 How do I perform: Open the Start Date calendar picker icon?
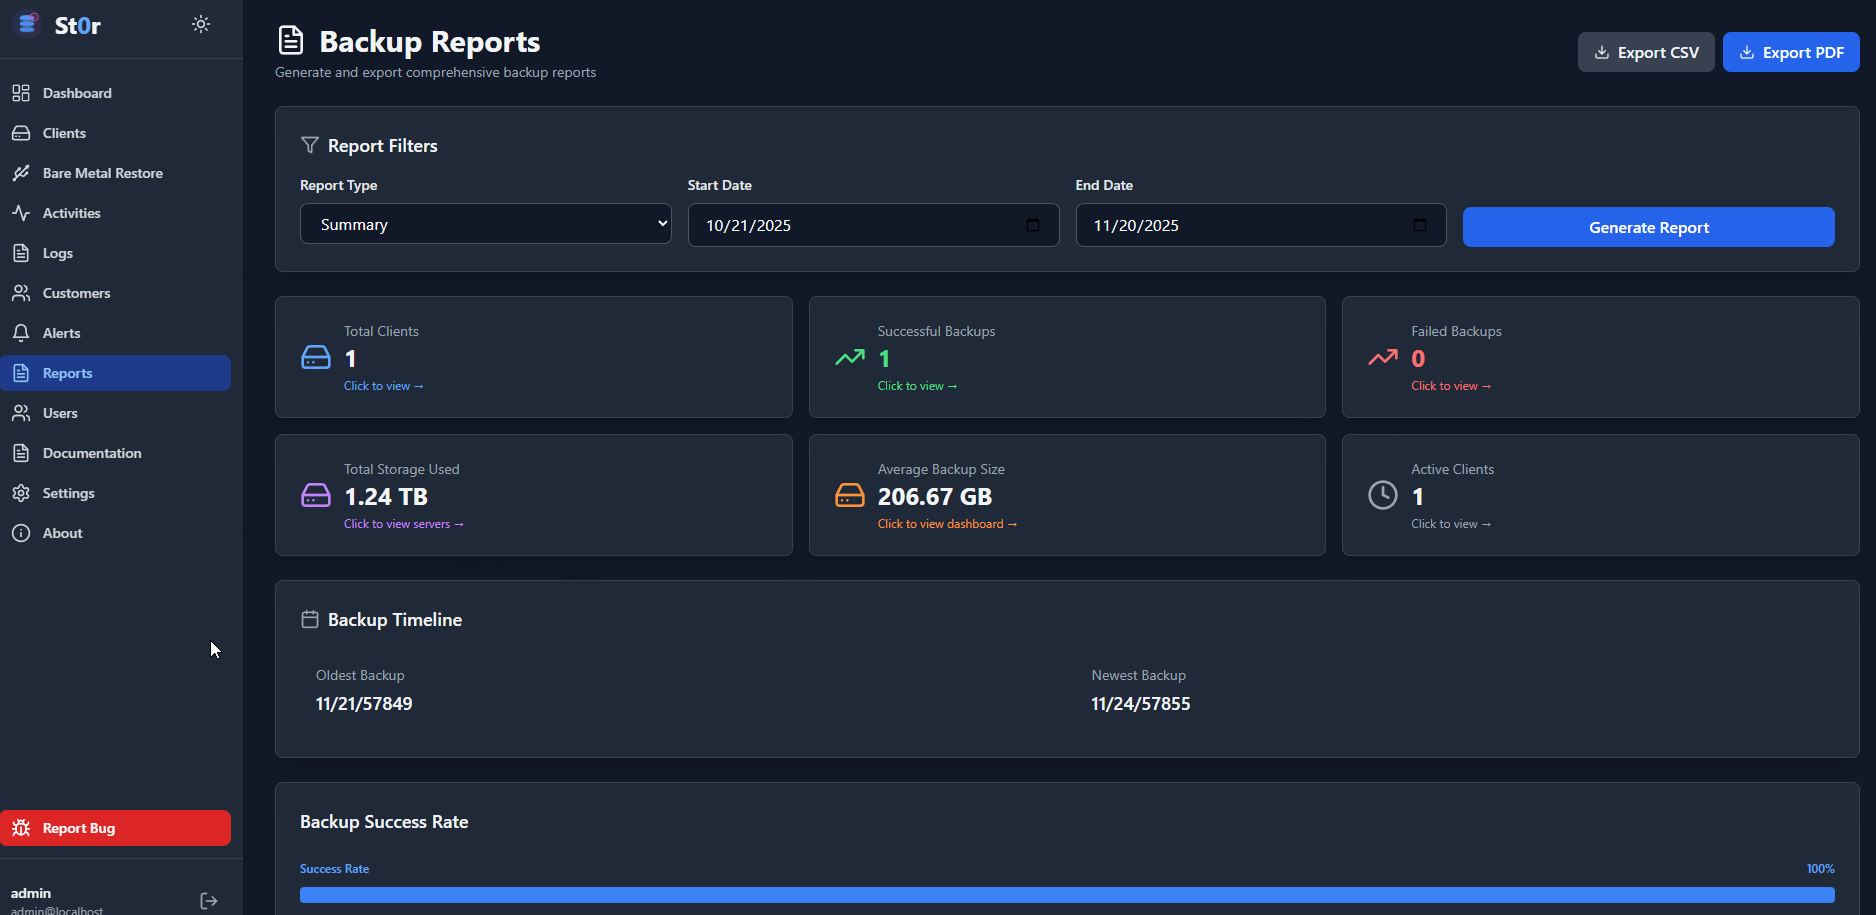1033,225
